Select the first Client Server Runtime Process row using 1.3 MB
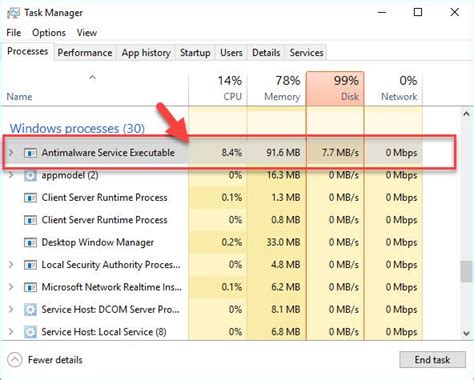Screen dimensions: 474x380 (213, 198)
